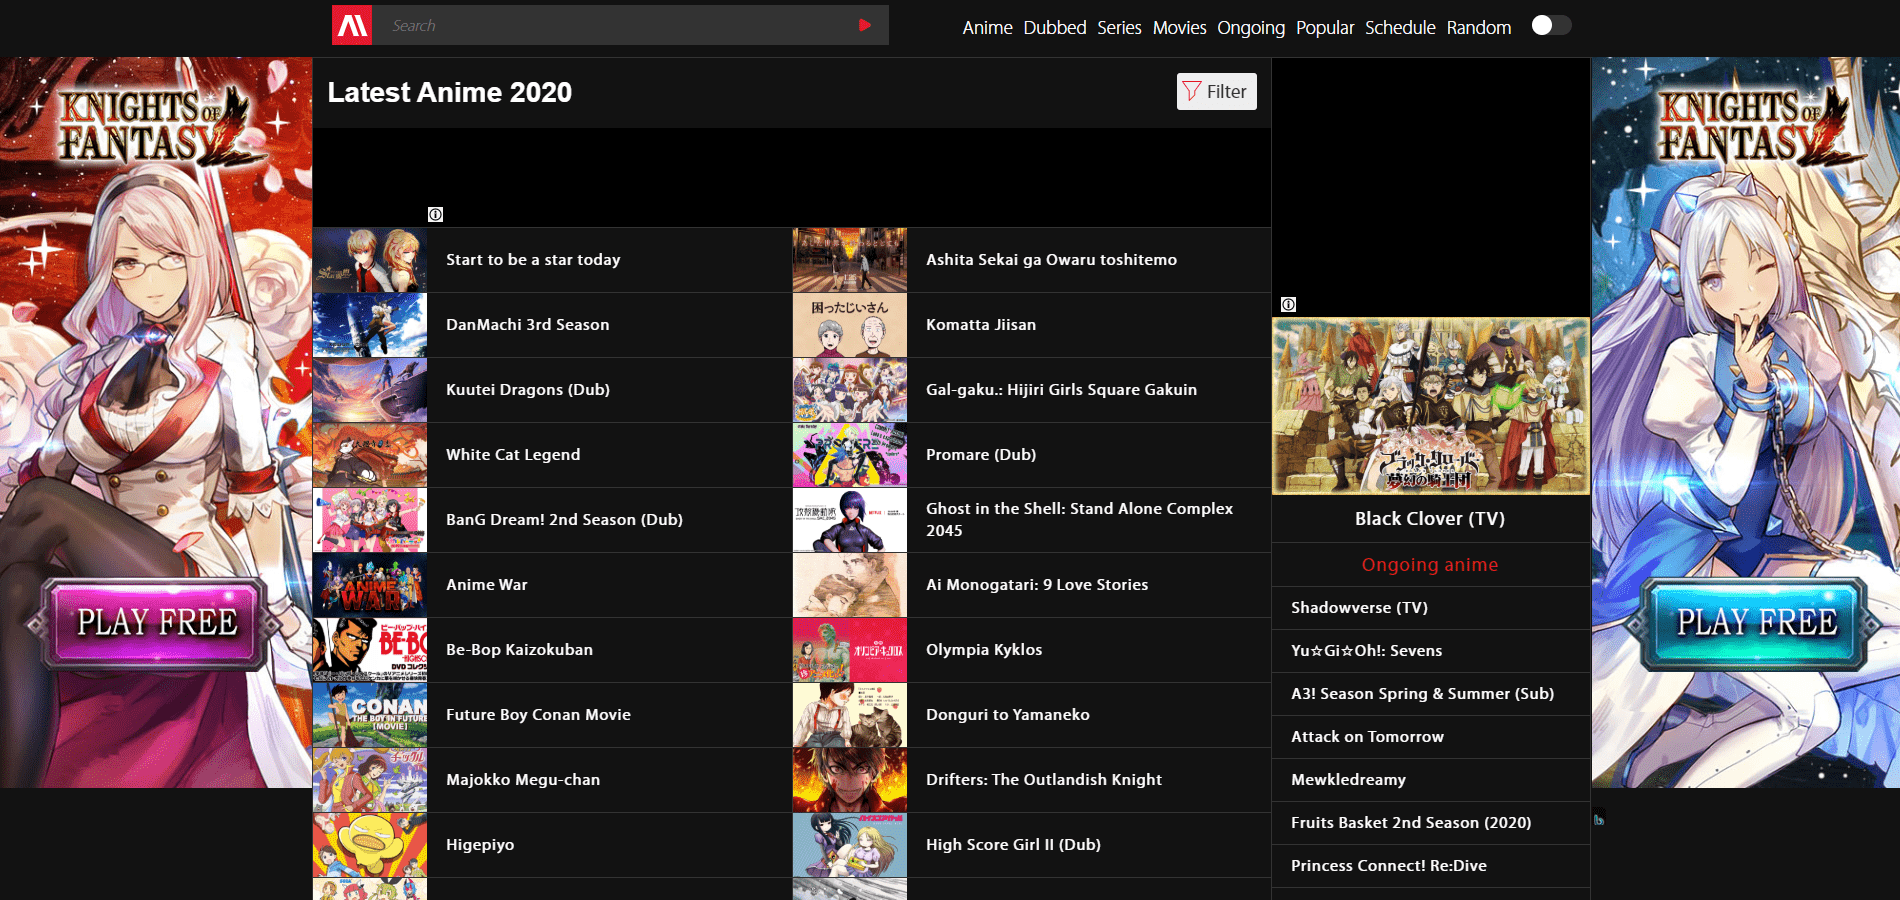This screenshot has height=900, width=1900.
Task: Click the Ongoing anime heading
Action: pos(1430,565)
